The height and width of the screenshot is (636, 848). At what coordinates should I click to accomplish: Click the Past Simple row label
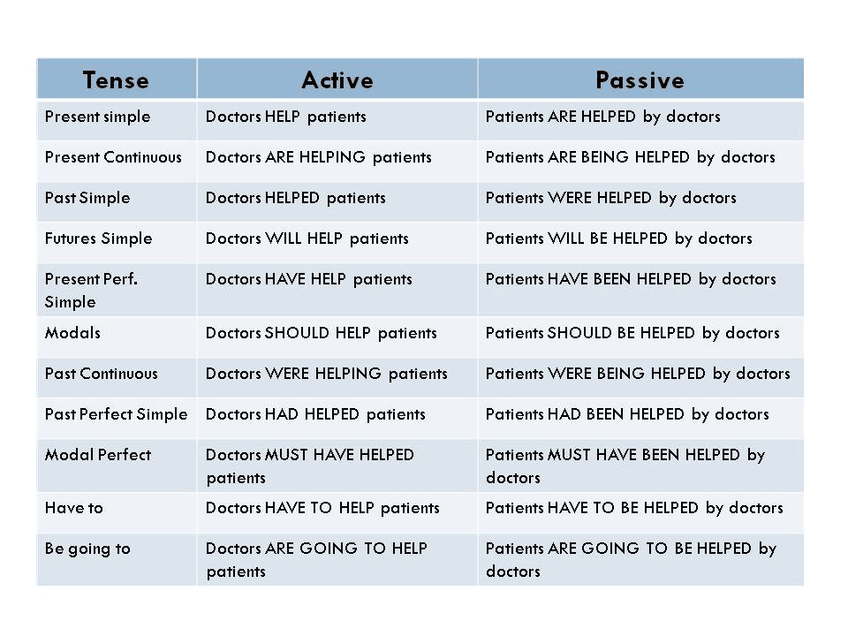(88, 198)
